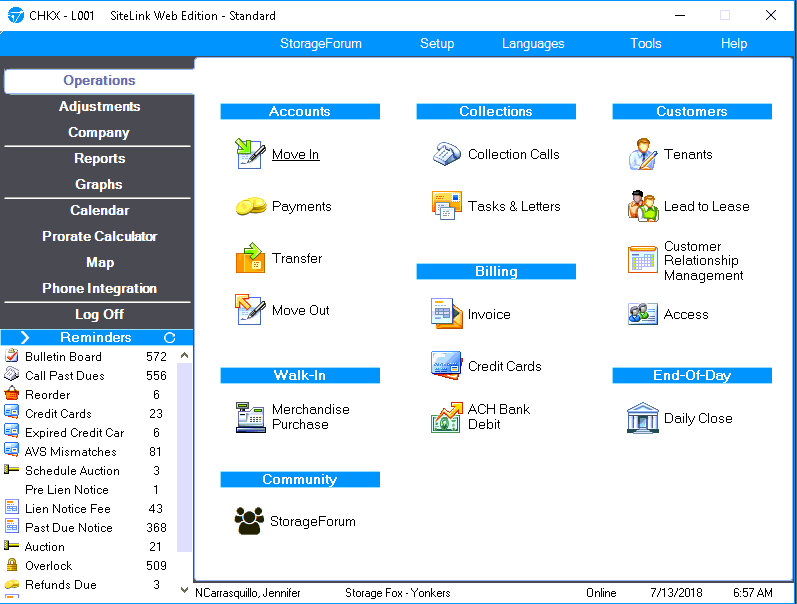The height and width of the screenshot is (604, 797).
Task: Open Phone Integration
Action: [99, 288]
